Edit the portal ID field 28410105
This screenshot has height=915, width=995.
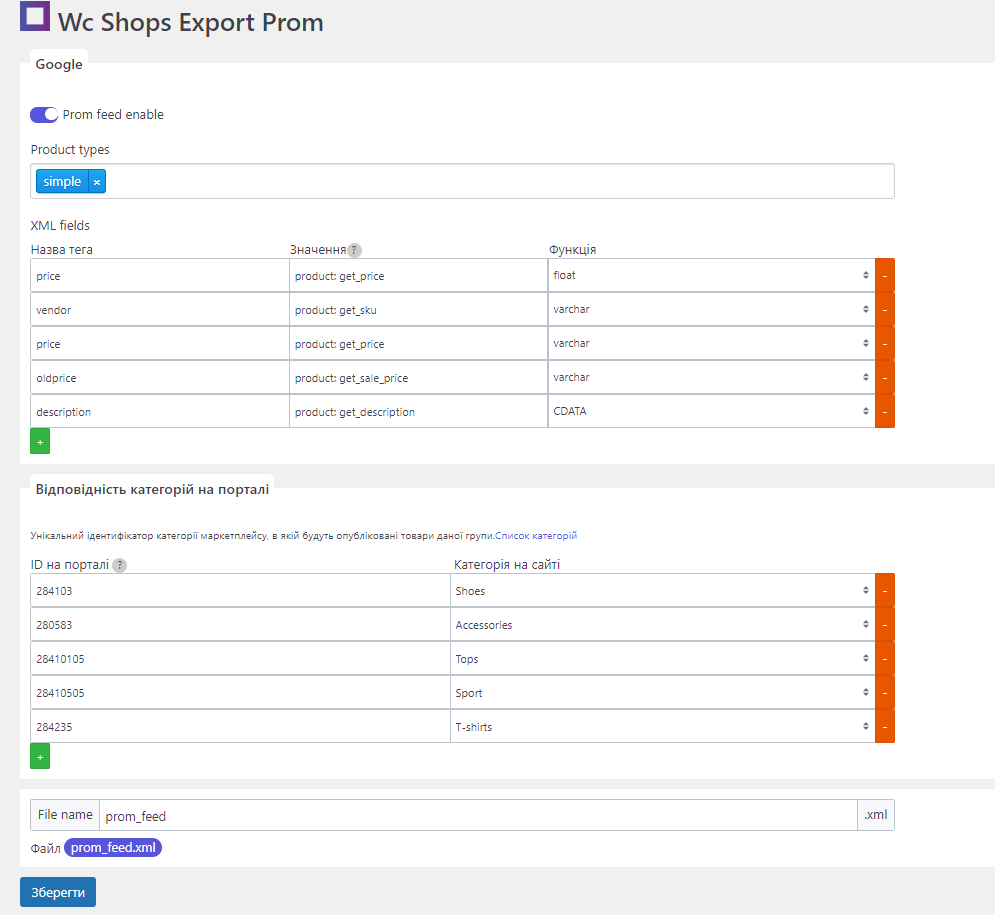[x=241, y=659]
